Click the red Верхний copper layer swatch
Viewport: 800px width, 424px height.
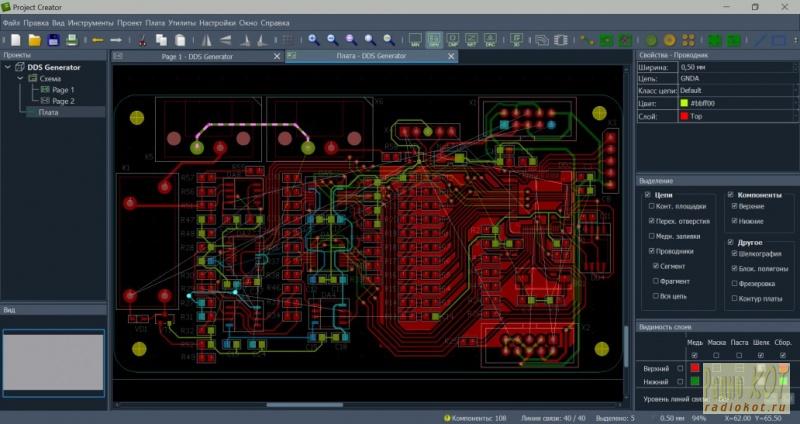(x=694, y=368)
